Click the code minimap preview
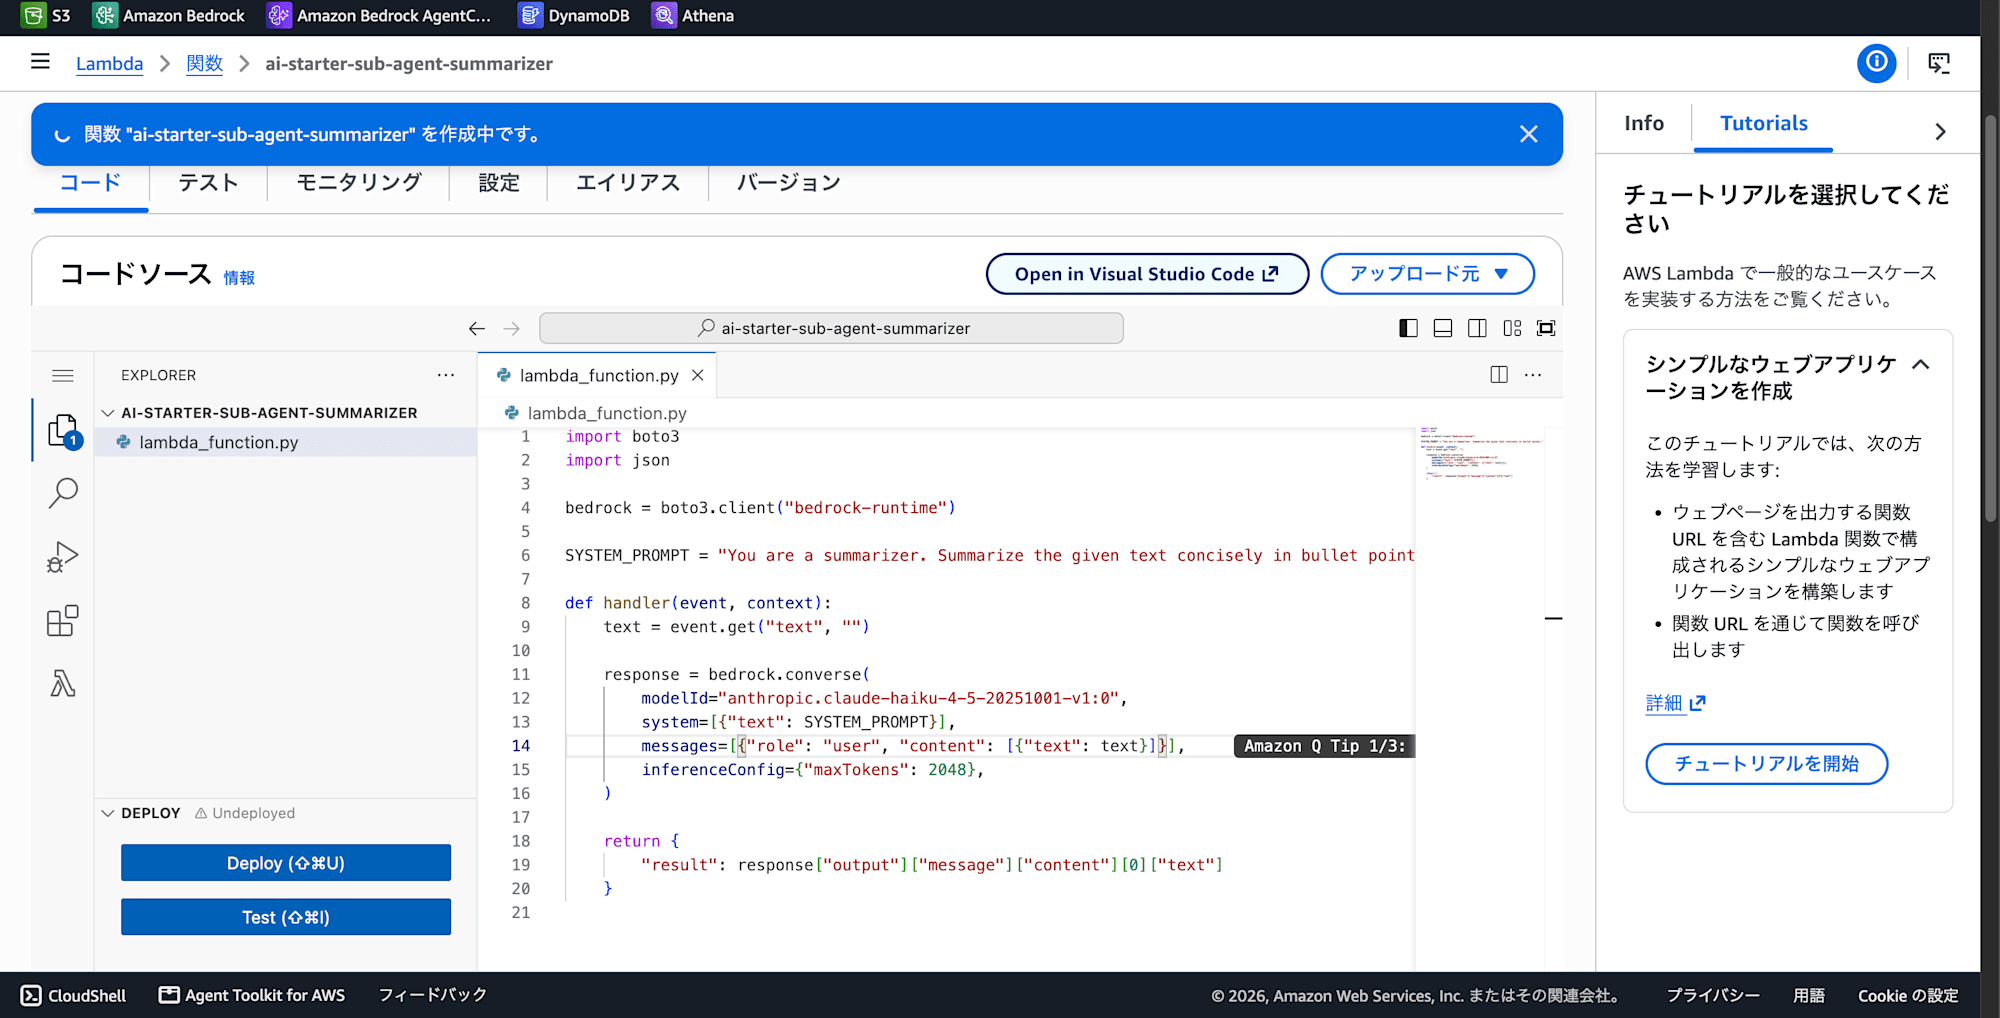The height and width of the screenshot is (1018, 2000). (x=1481, y=455)
